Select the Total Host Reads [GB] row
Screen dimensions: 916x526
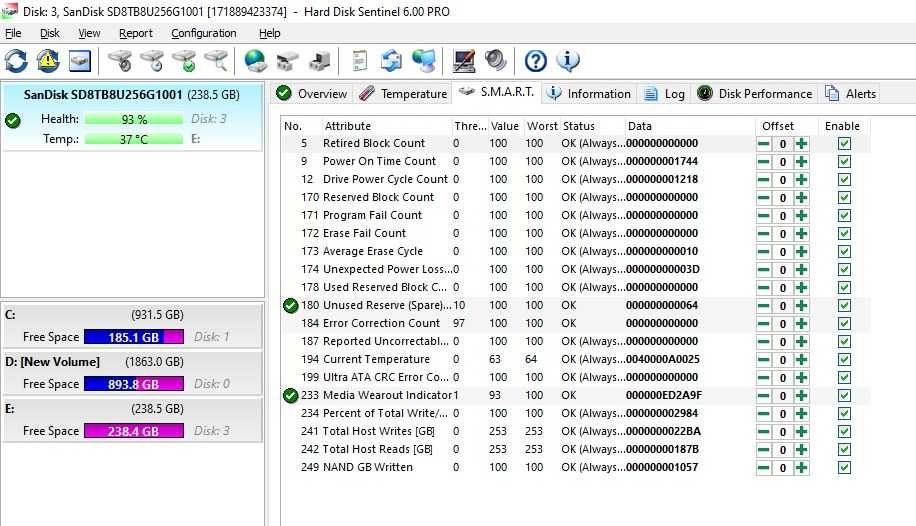(x=575, y=449)
